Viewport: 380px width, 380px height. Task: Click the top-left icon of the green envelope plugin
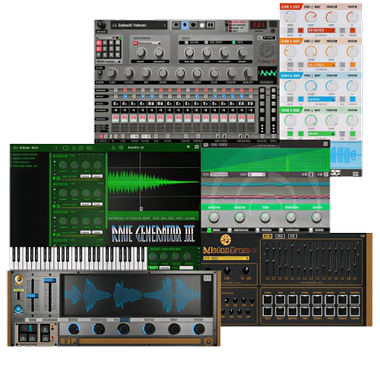pos(205,145)
